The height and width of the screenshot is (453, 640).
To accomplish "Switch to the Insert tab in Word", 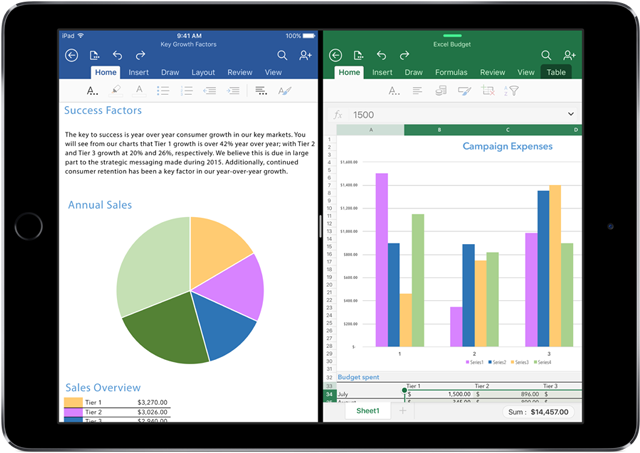I will tap(138, 72).
